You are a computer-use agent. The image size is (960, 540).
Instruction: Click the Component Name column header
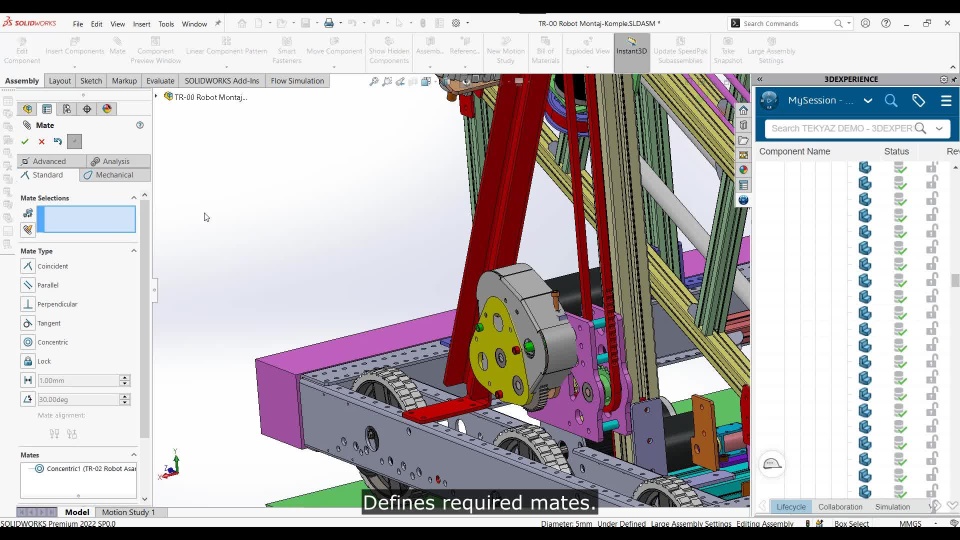[795, 151]
